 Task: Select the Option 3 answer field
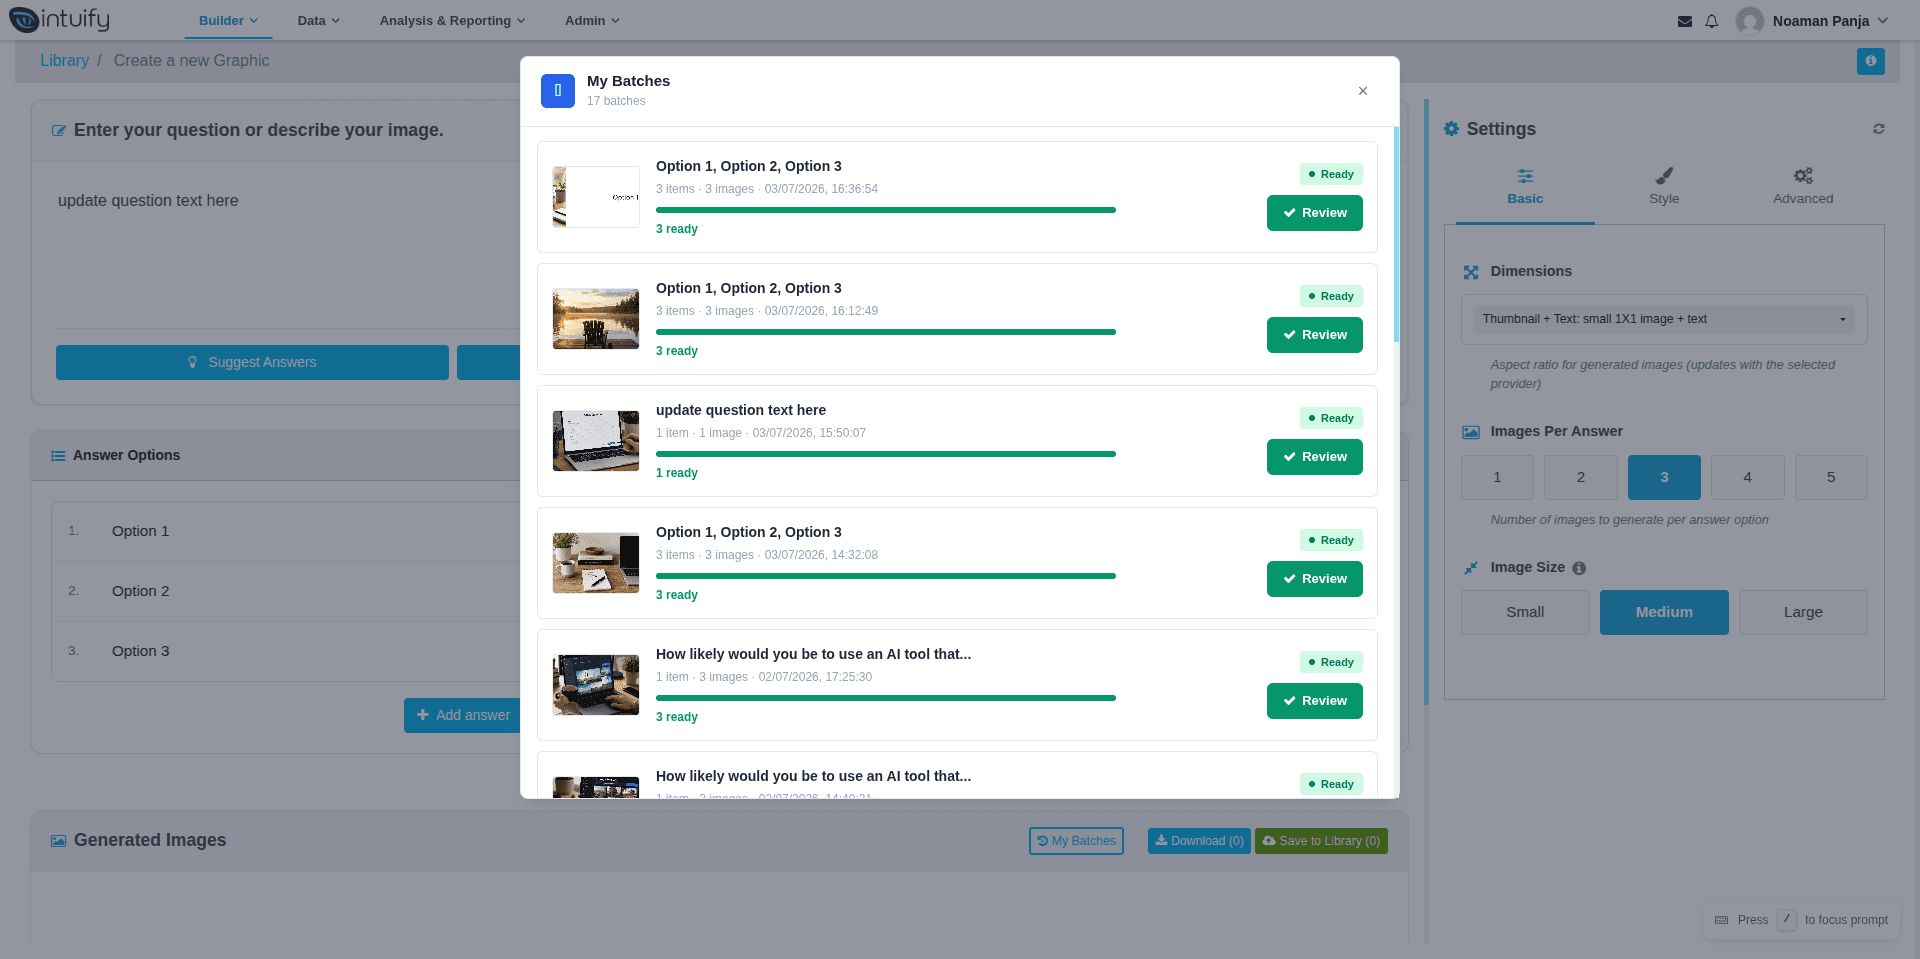(x=286, y=651)
